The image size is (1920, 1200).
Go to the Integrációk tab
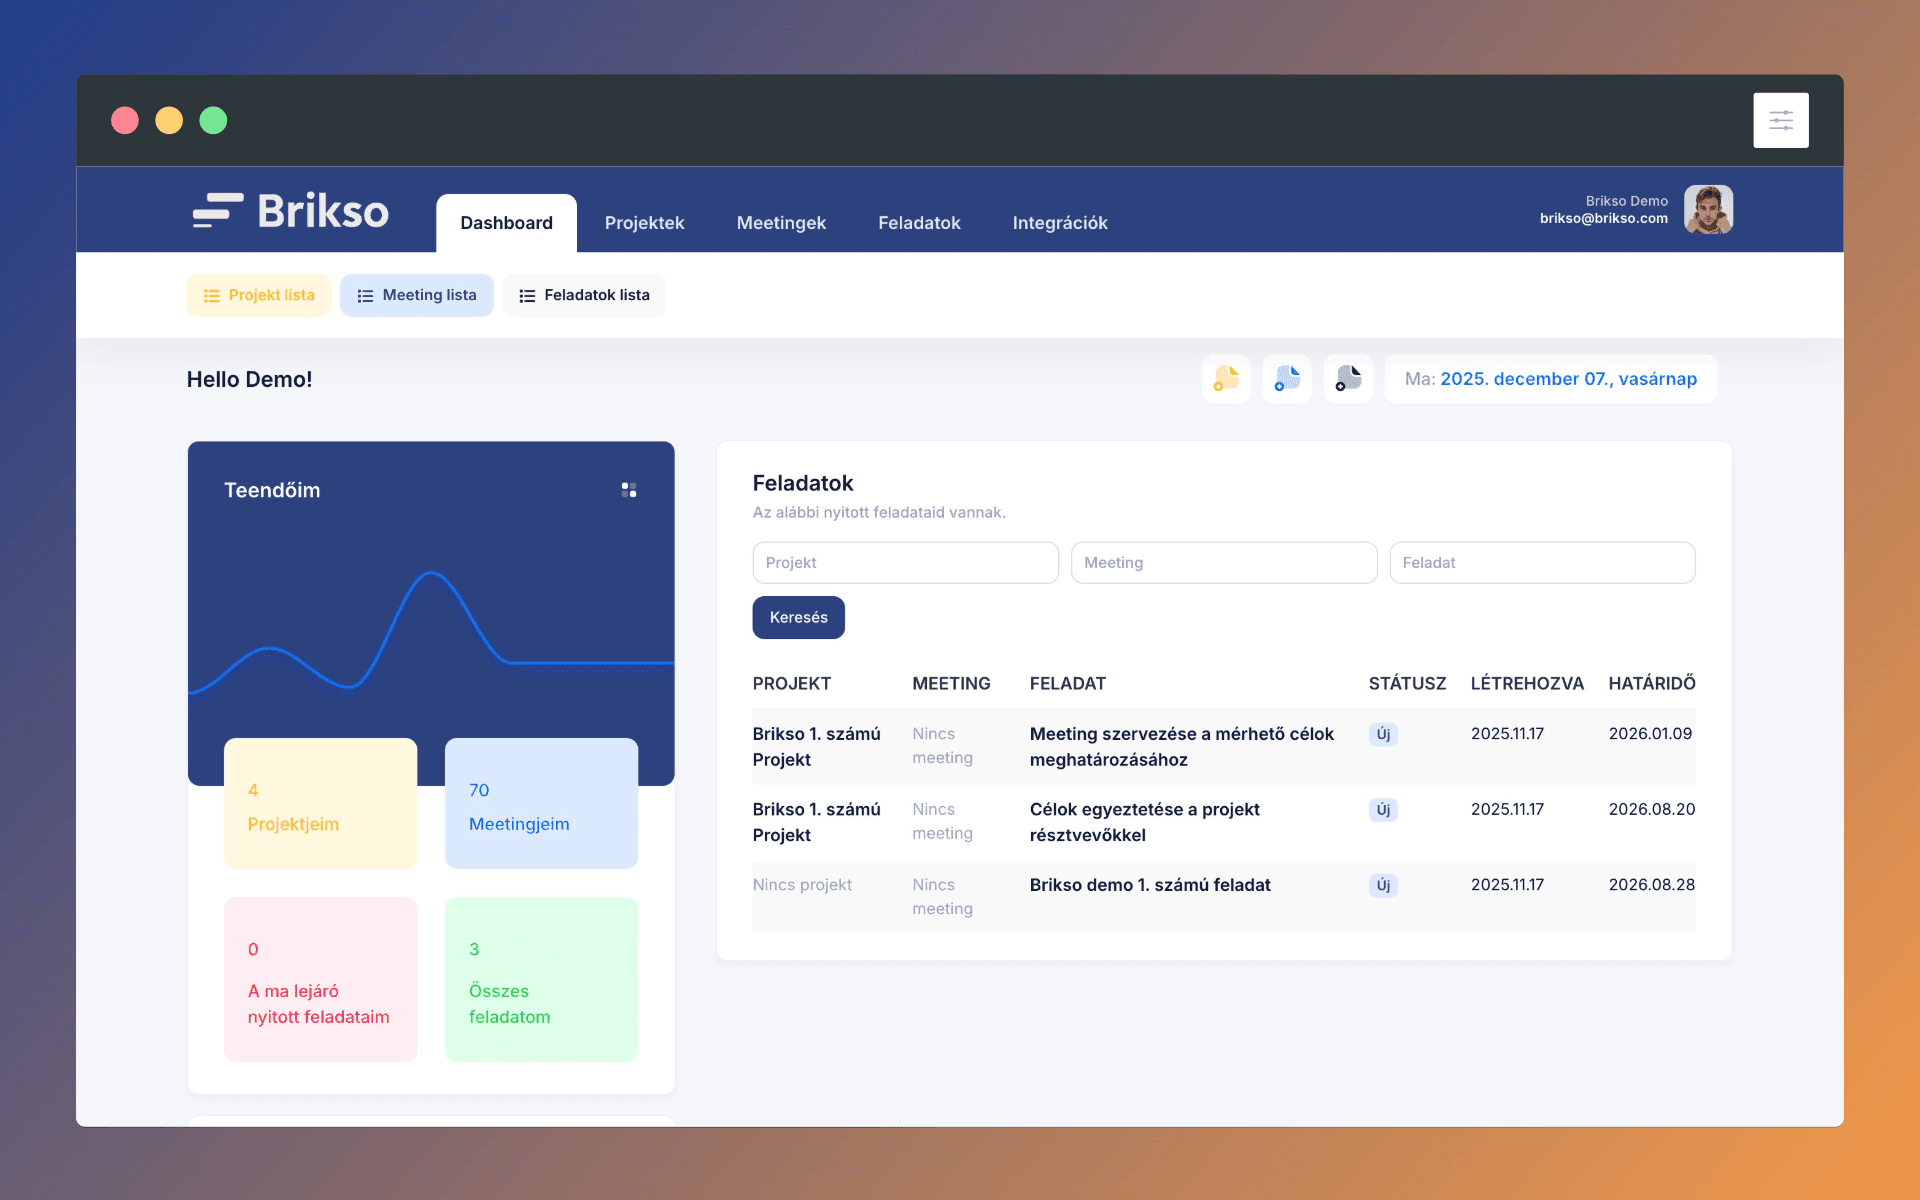tap(1059, 223)
